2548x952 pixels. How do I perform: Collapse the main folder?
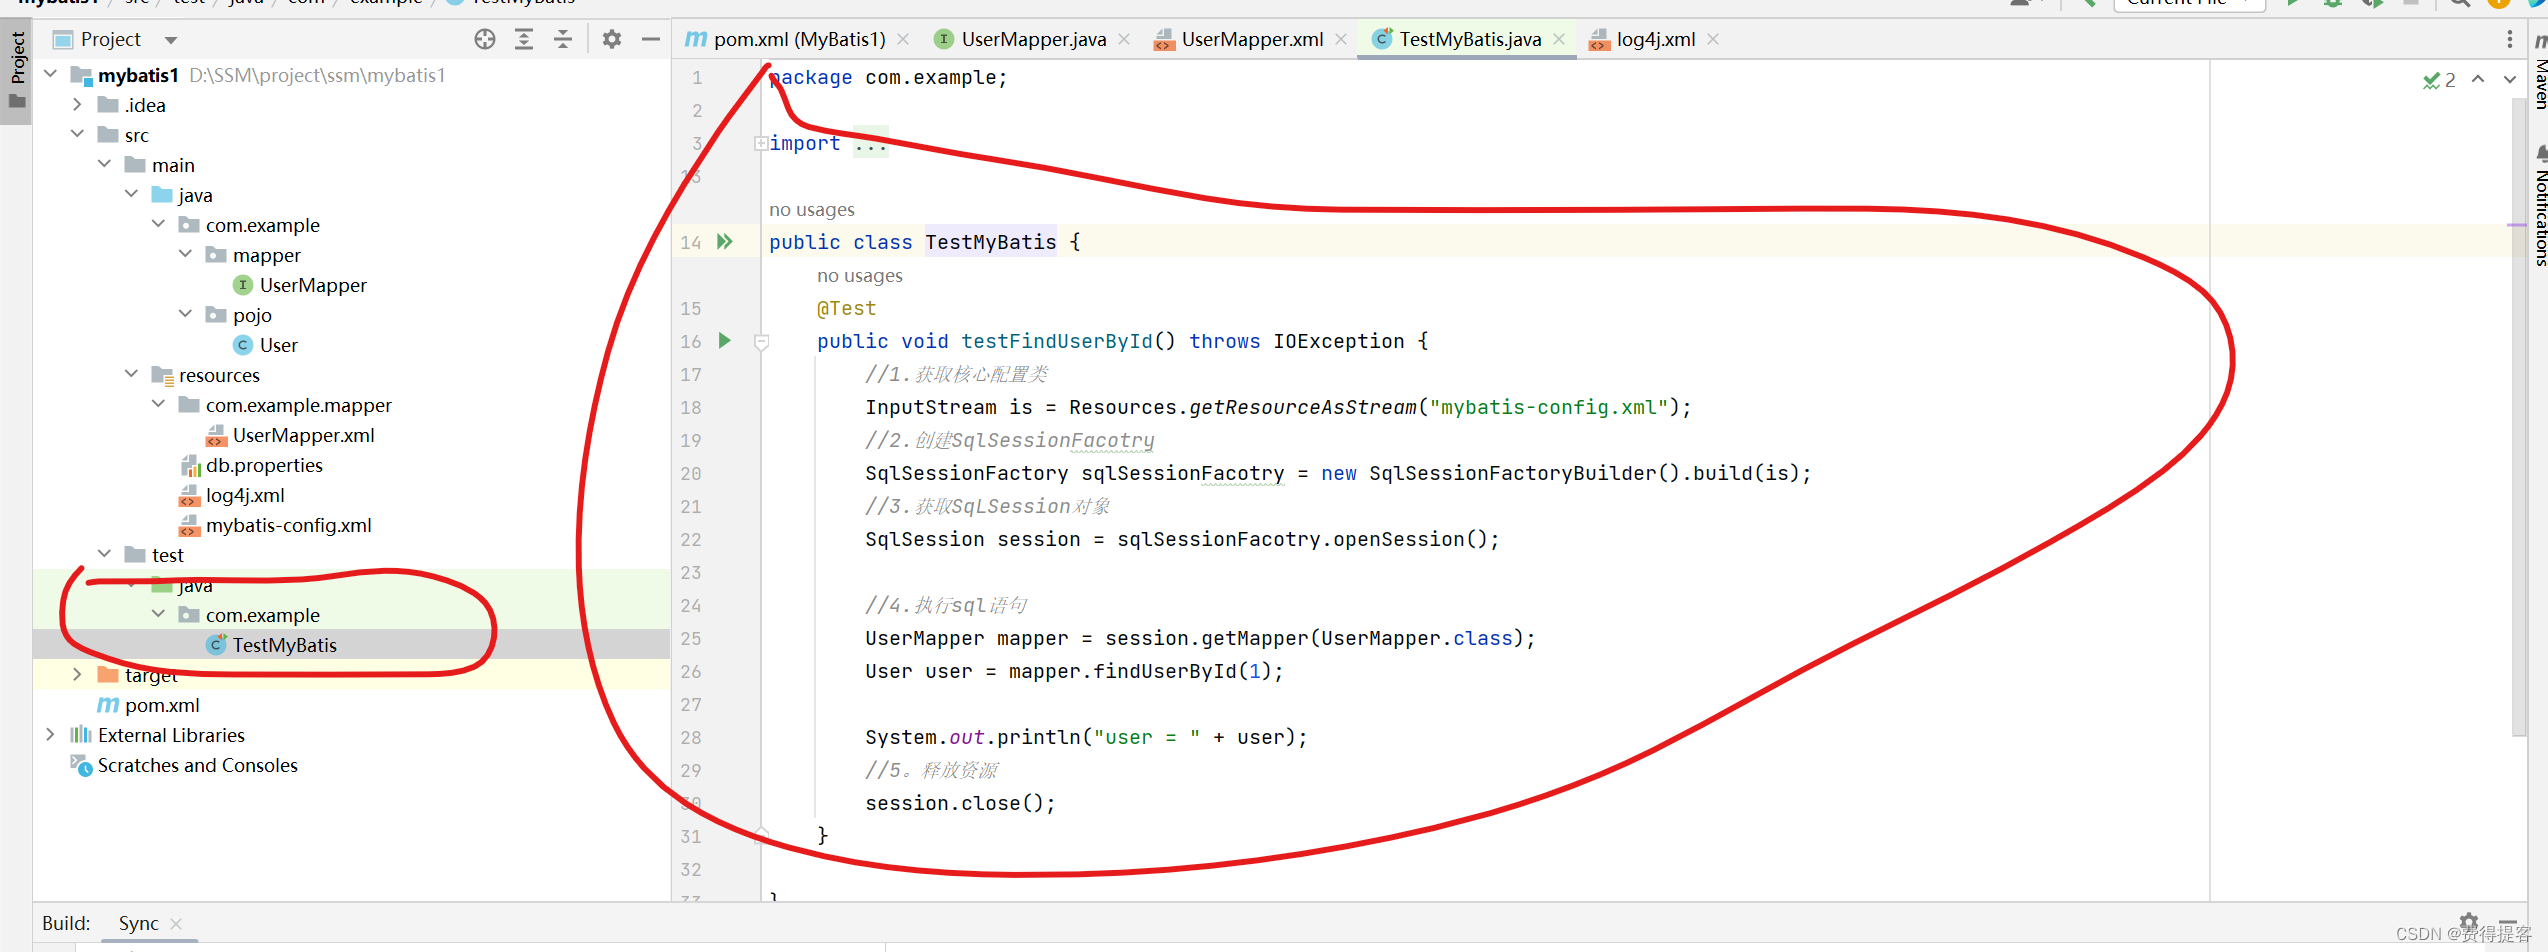pos(104,165)
